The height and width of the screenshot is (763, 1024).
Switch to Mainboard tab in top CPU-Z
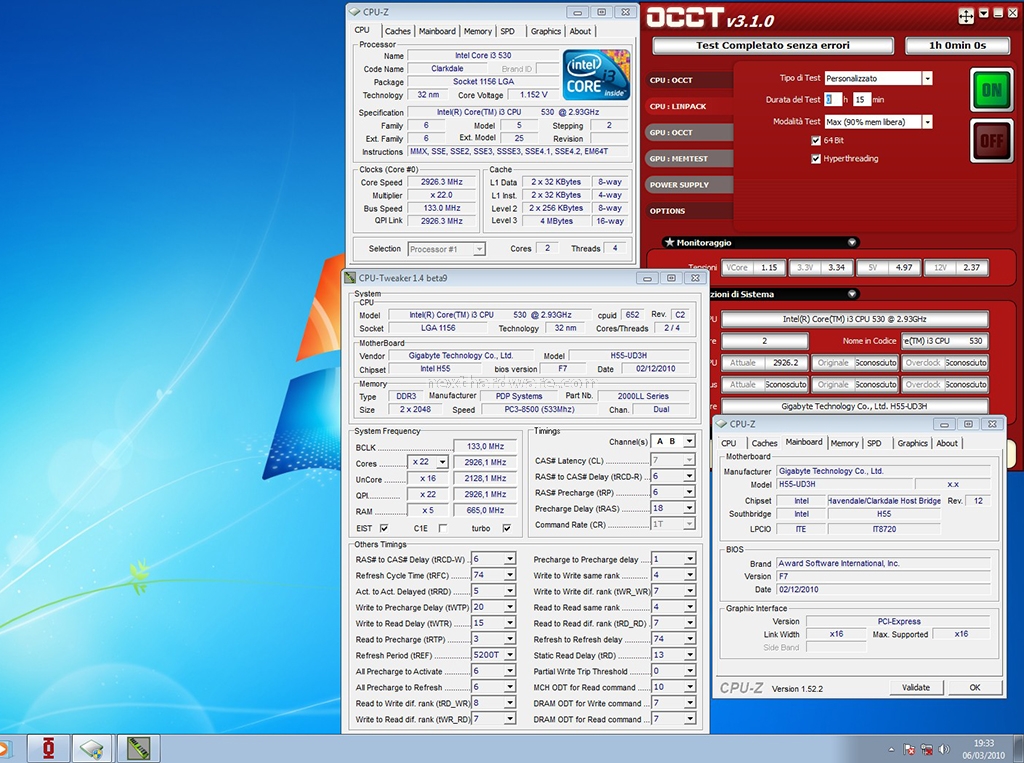point(437,31)
